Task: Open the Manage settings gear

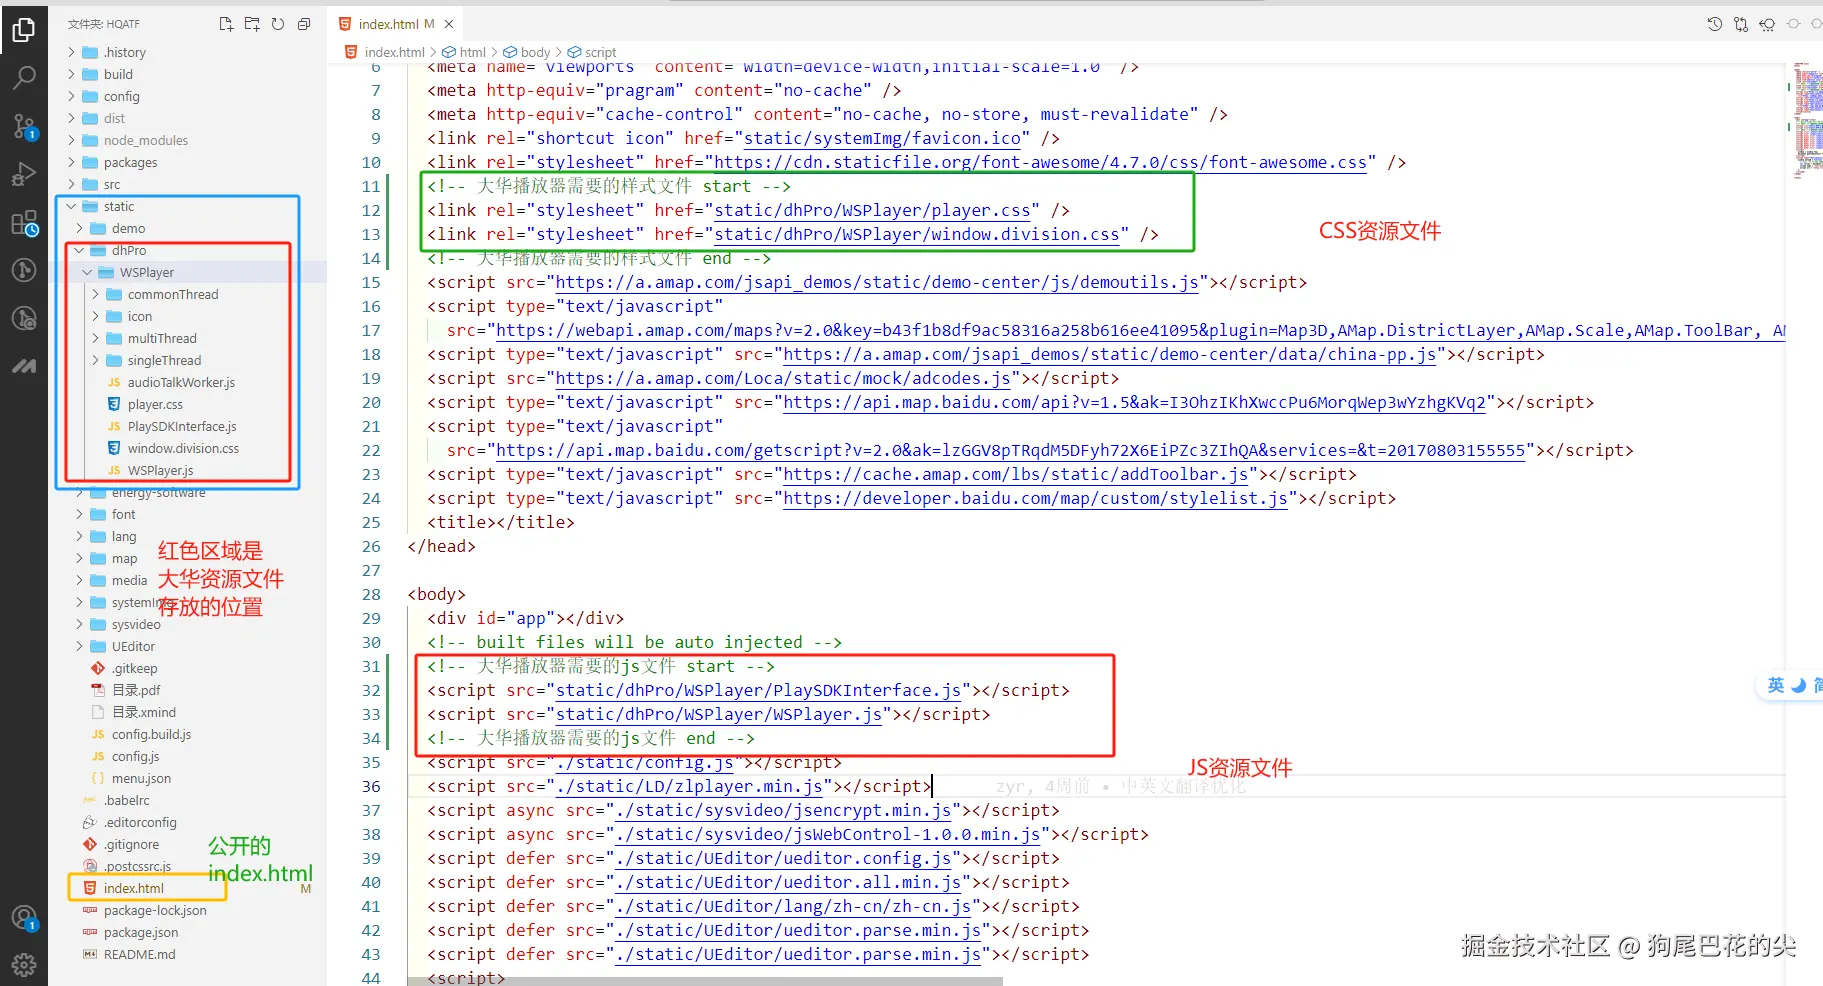Action: click(24, 964)
